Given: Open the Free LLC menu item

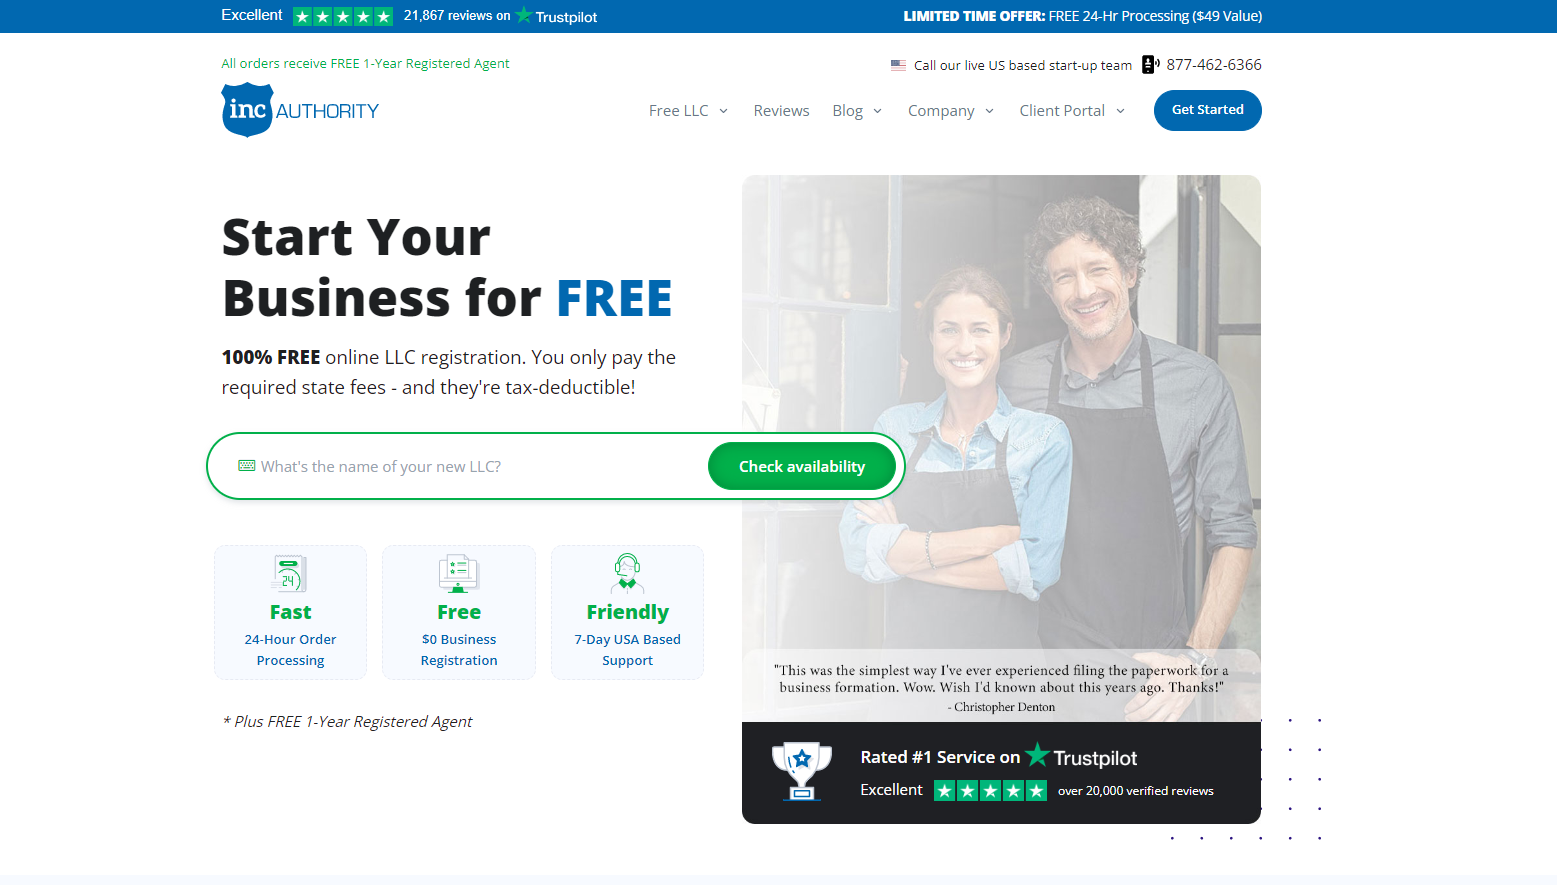Looking at the screenshot, I should click(678, 111).
